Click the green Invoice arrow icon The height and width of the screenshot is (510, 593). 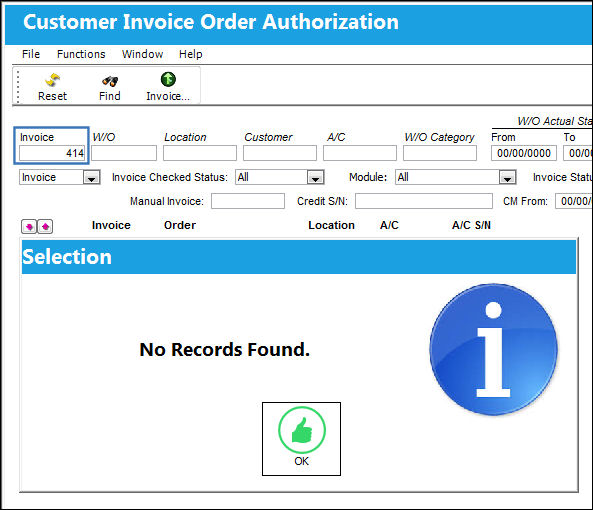coord(168,79)
